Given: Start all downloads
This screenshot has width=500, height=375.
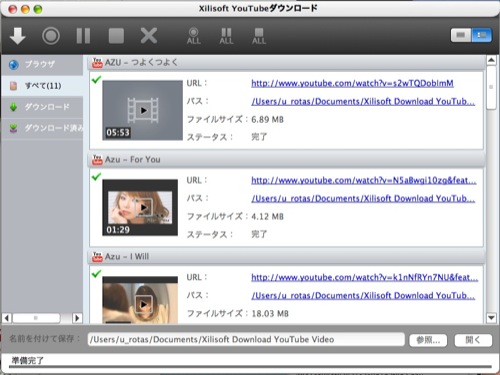Looking at the screenshot, I should 194,36.
